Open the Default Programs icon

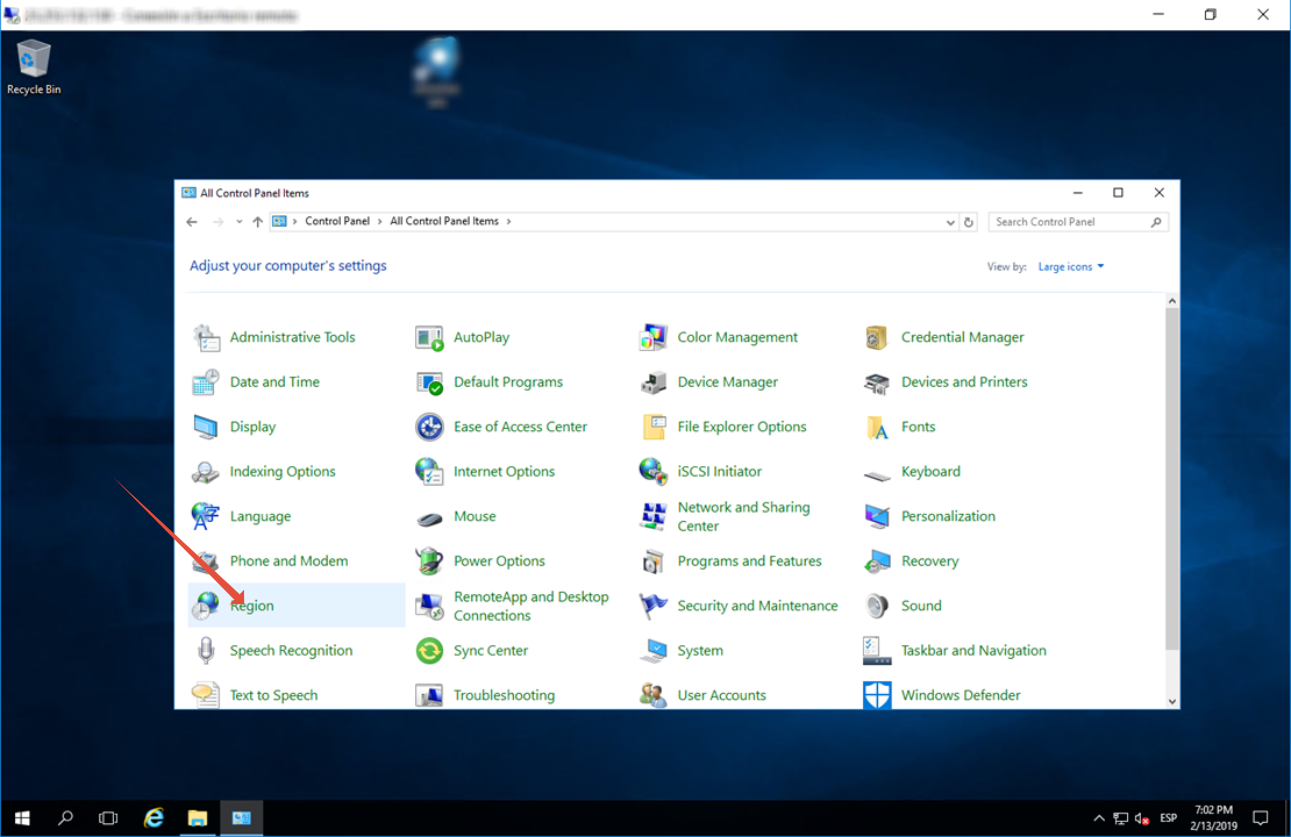[x=429, y=382]
